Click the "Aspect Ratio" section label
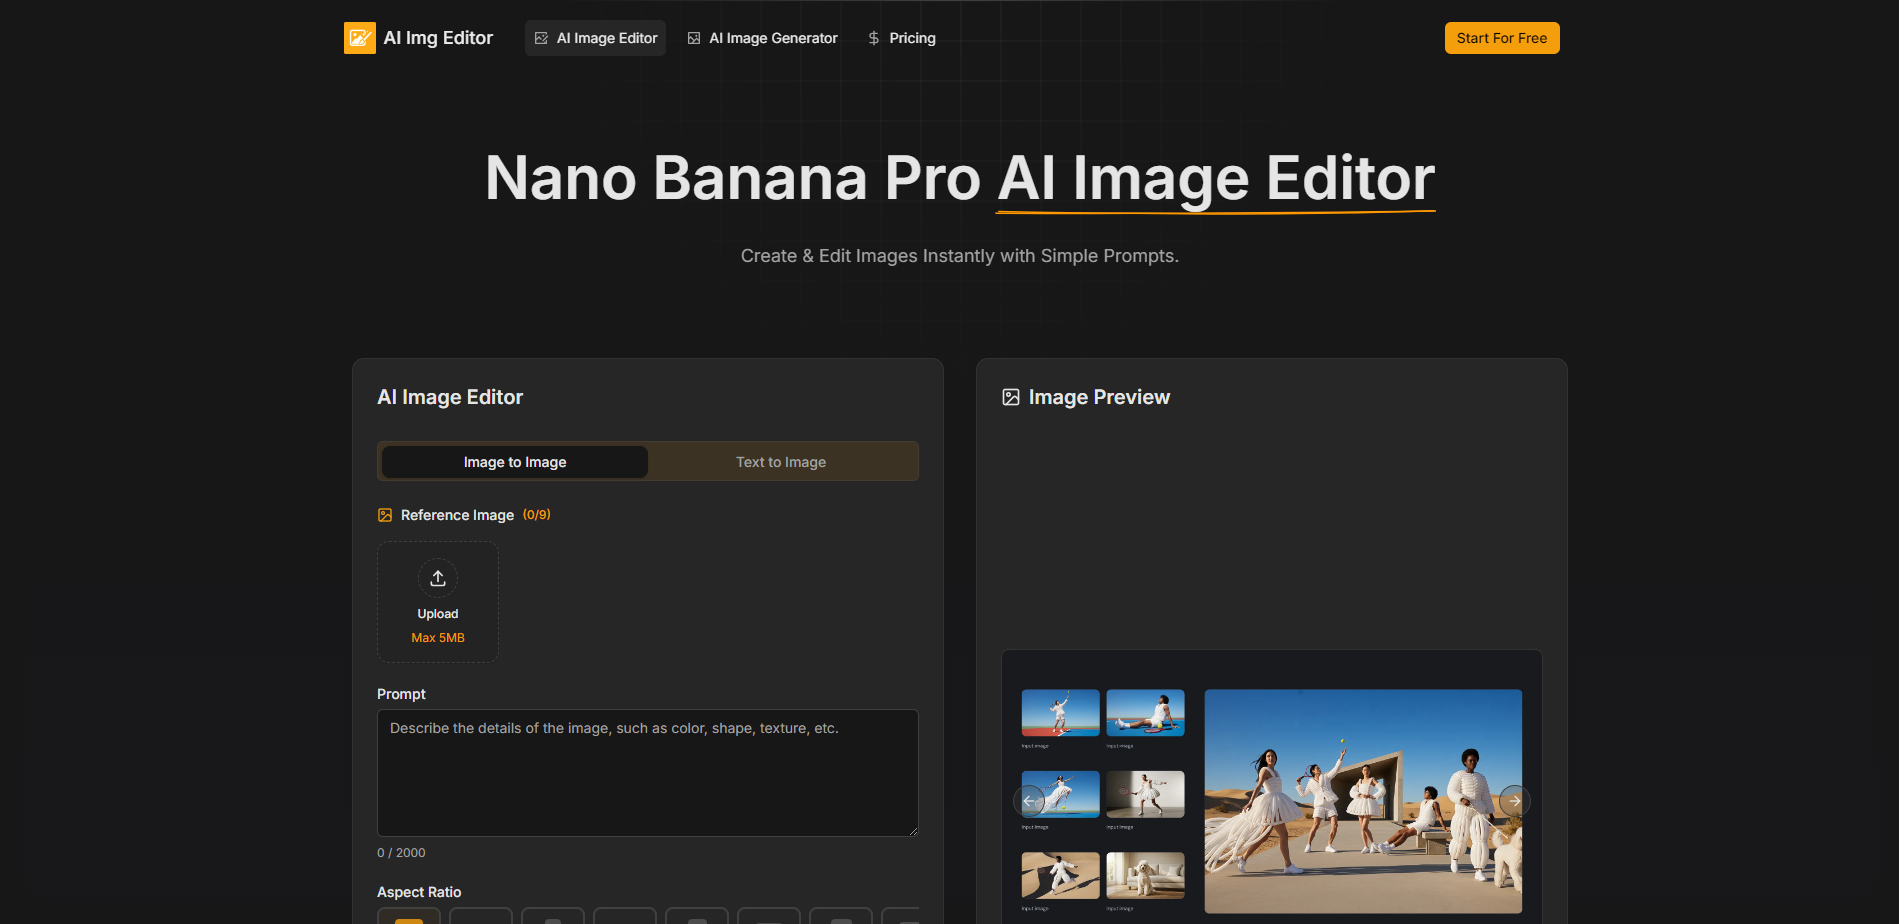Viewport: 1899px width, 924px height. click(x=419, y=892)
